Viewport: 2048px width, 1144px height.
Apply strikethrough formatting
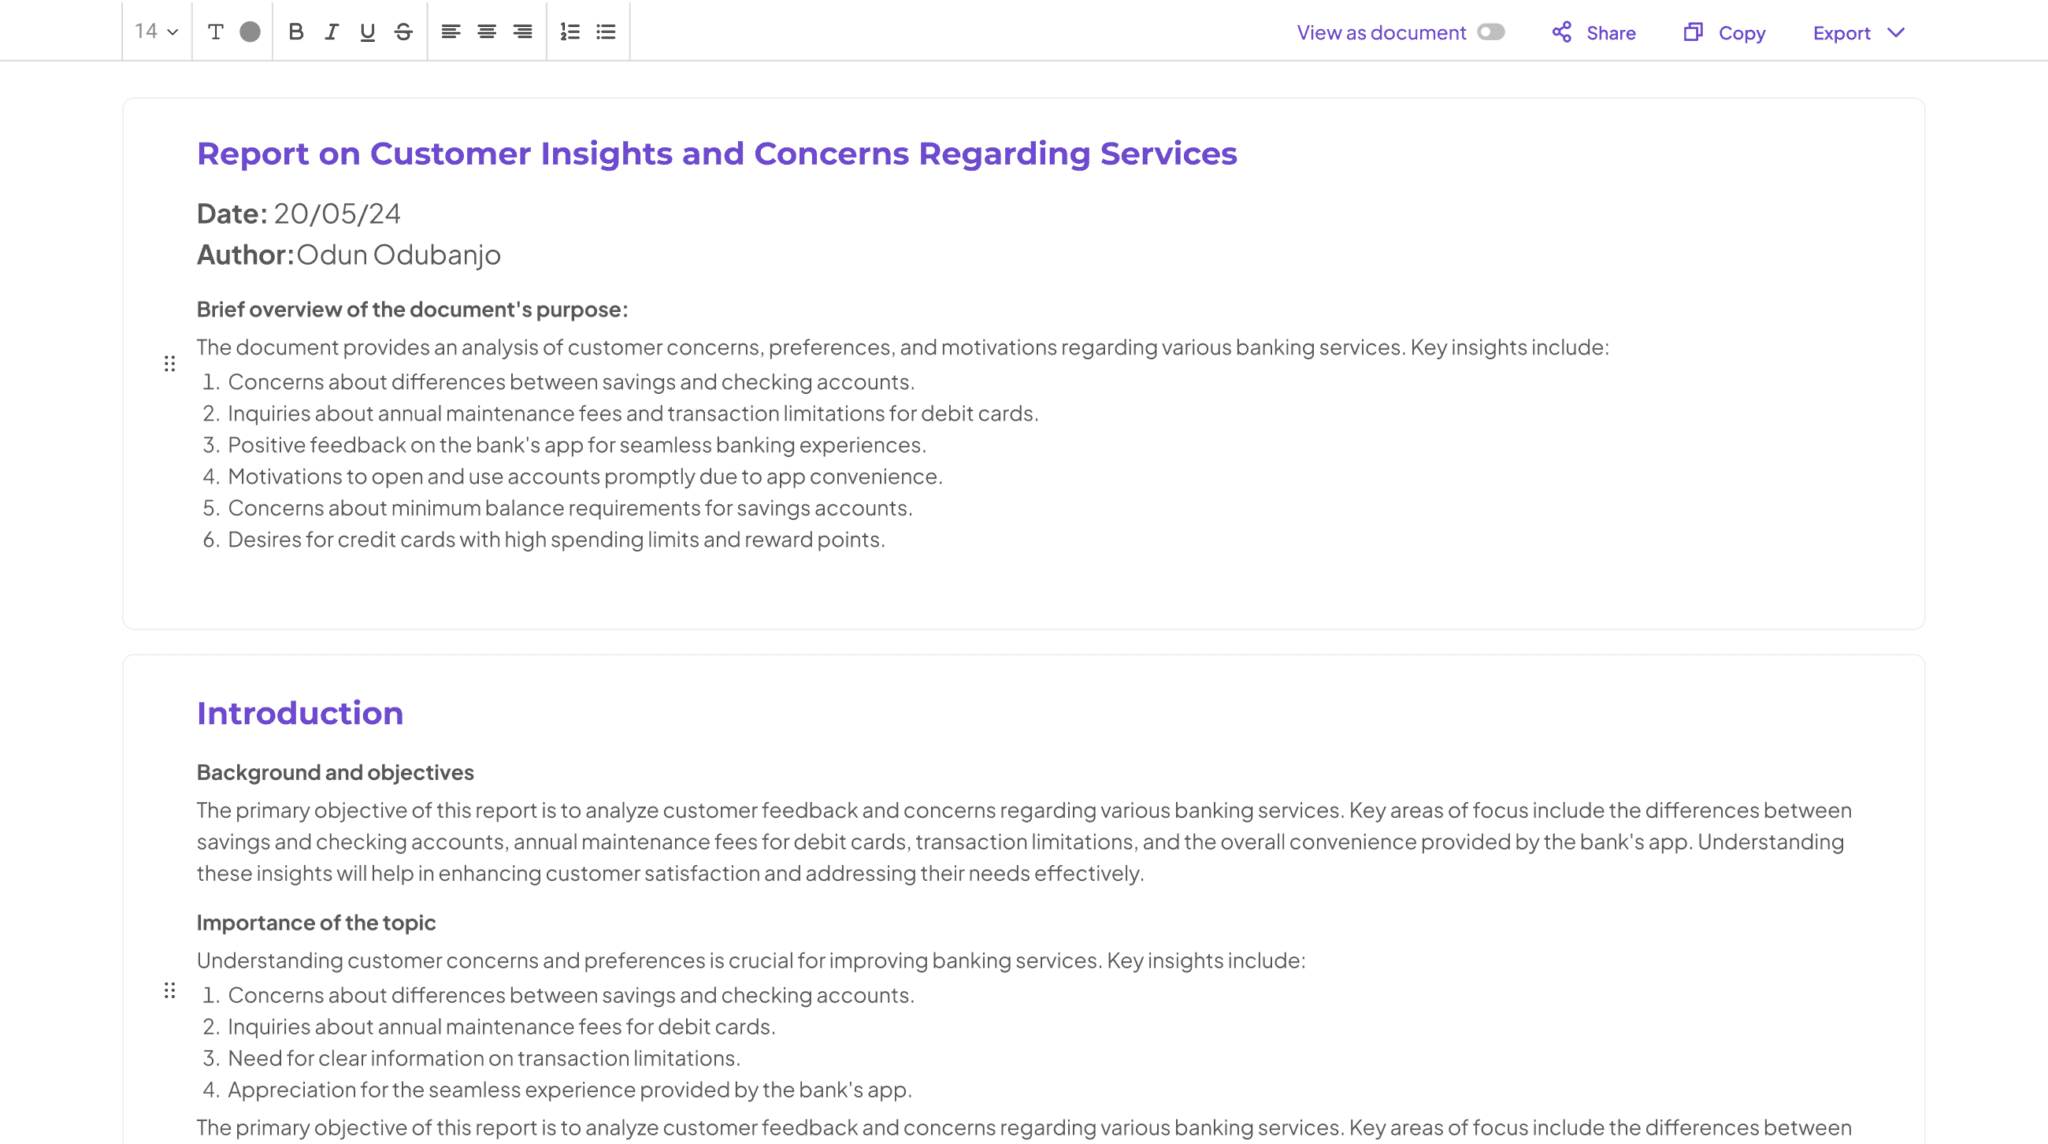(402, 31)
